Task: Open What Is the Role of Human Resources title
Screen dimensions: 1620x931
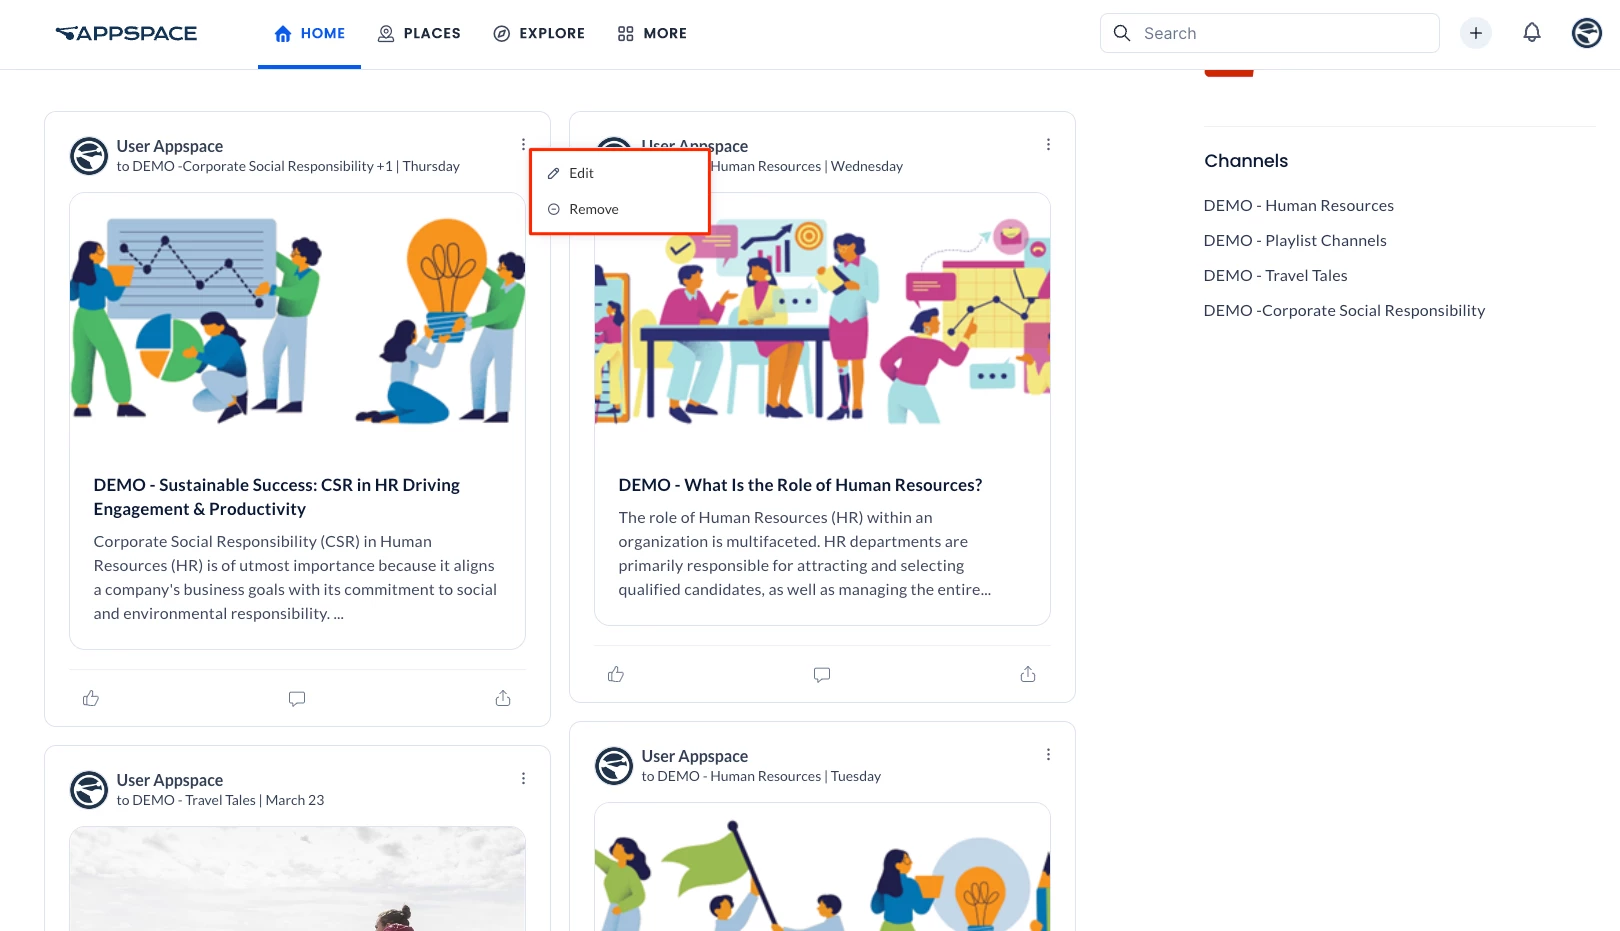Action: click(800, 485)
